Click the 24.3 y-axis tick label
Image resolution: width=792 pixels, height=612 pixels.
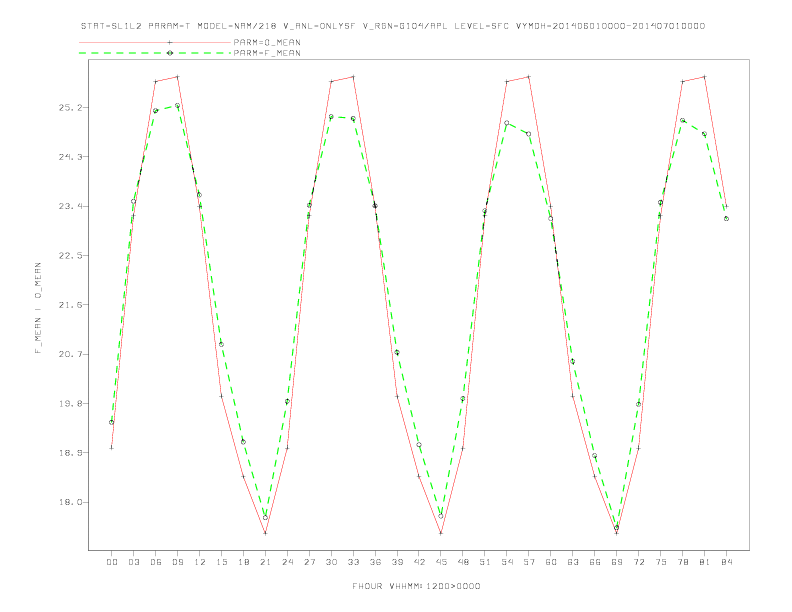pyautogui.click(x=70, y=157)
